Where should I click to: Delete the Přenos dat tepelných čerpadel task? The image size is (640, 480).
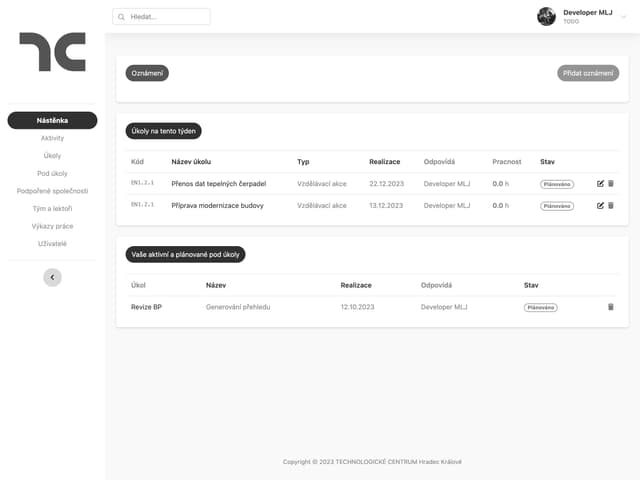pos(611,184)
